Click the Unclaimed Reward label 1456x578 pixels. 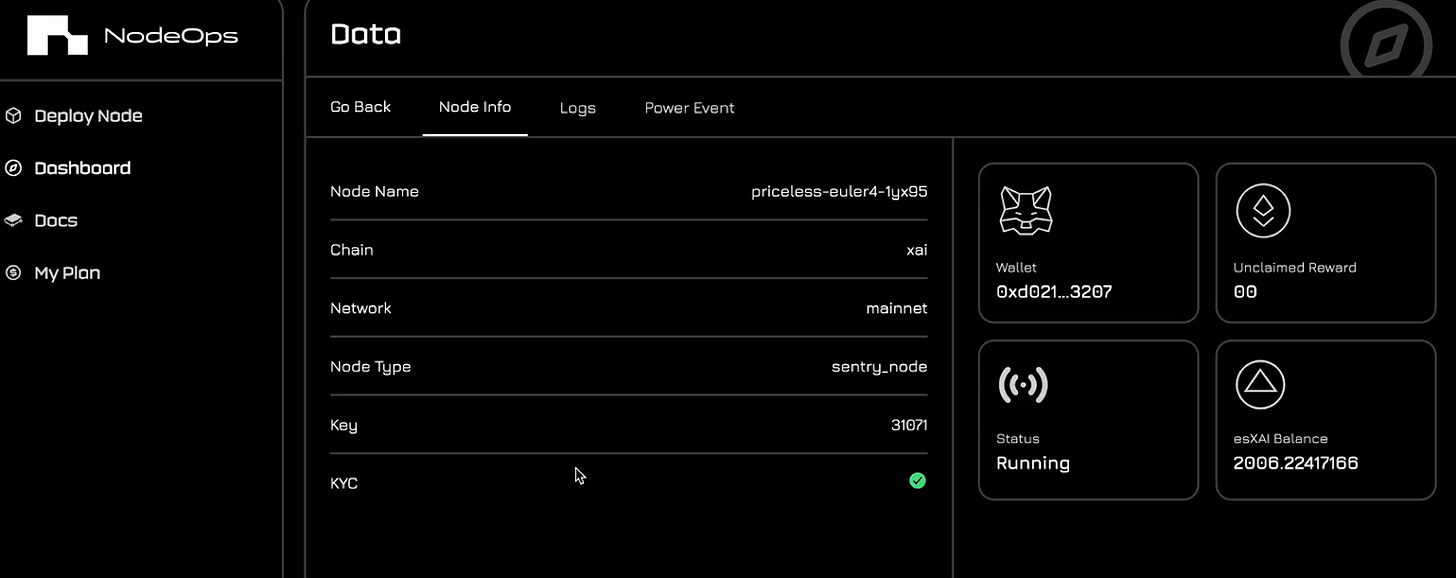[1295, 268]
